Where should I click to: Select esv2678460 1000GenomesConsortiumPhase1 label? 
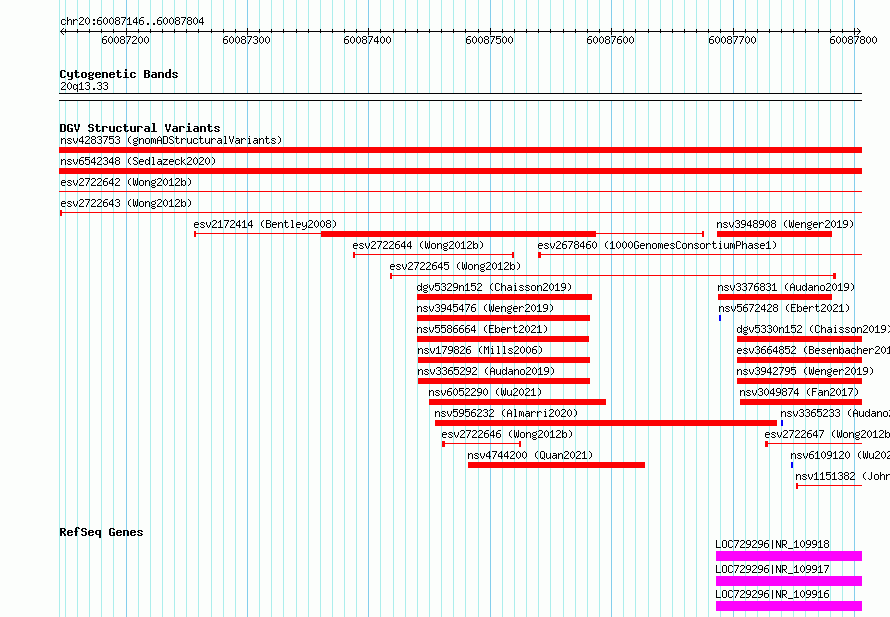coord(657,245)
